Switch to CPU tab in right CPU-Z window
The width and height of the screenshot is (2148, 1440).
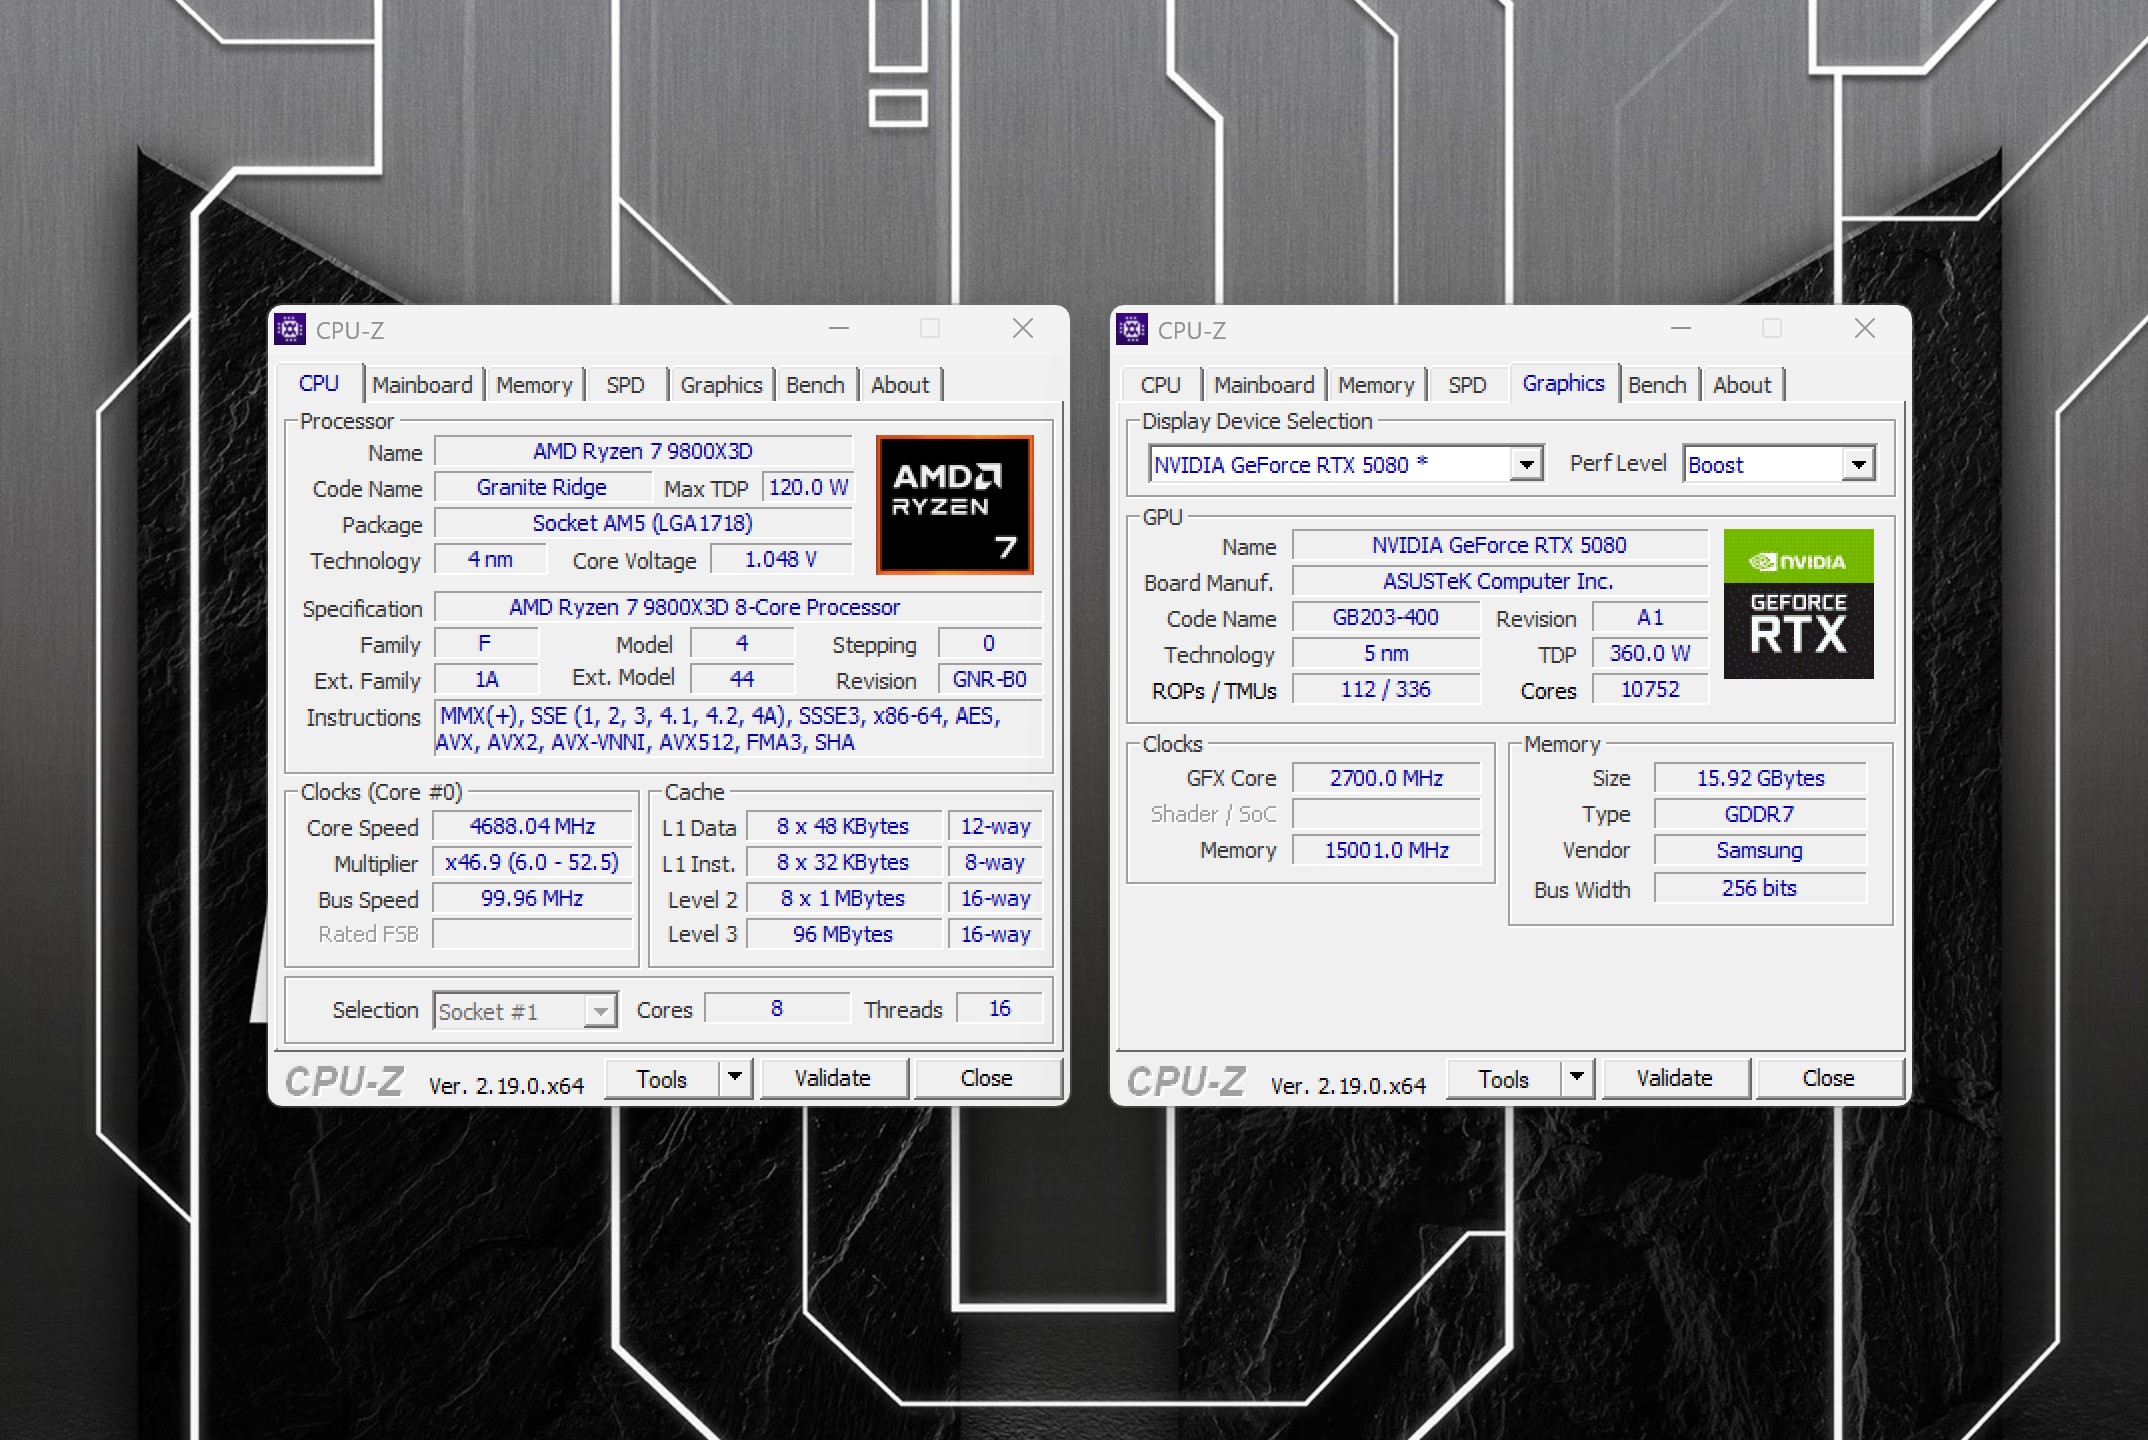click(1161, 385)
